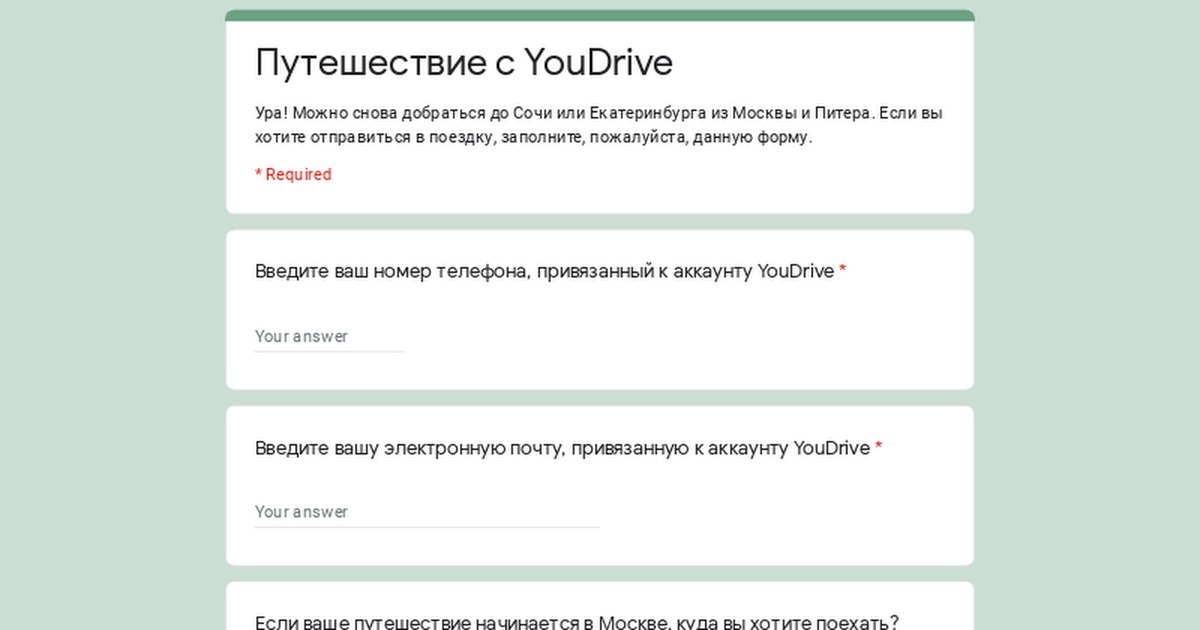
Task: Click the form description starting with 'Ура!'
Action: (599, 125)
